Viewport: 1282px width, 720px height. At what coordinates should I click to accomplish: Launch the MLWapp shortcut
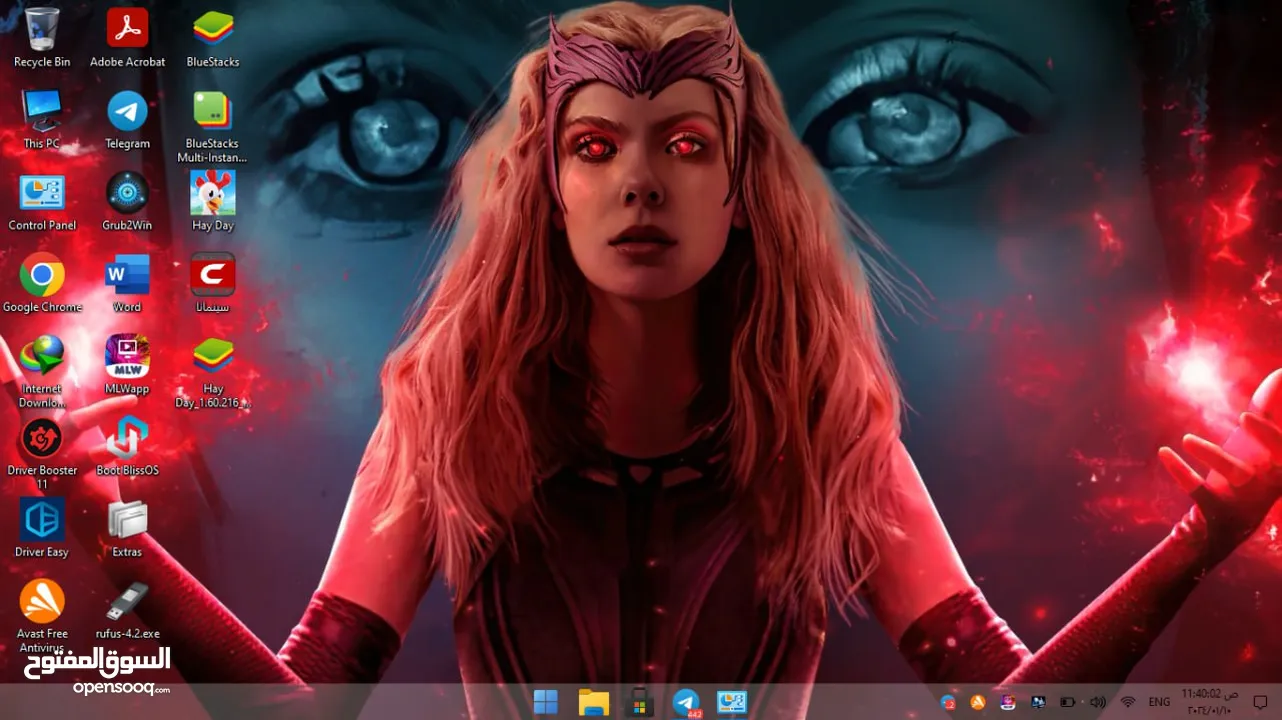(x=127, y=365)
